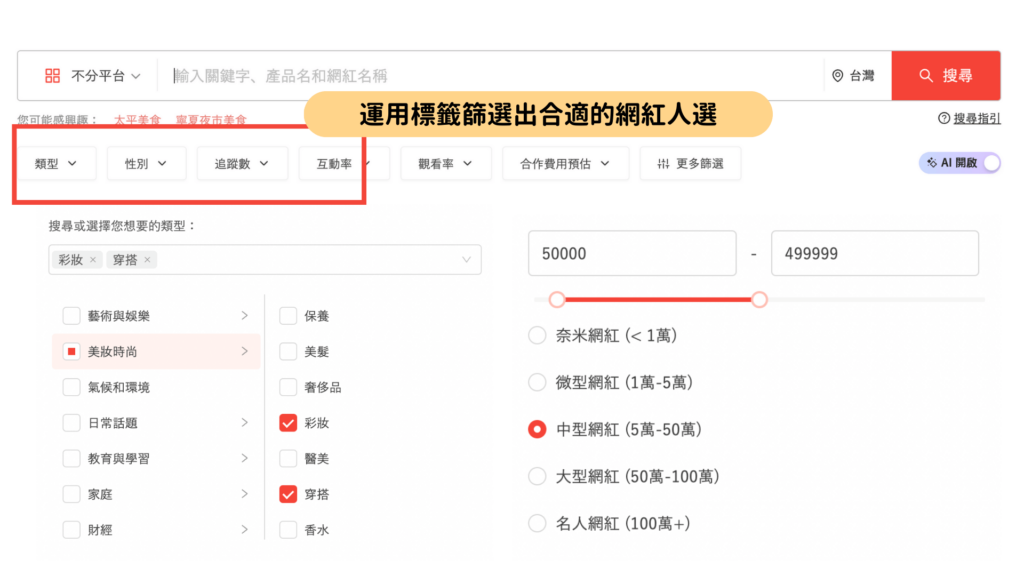The height and width of the screenshot is (576, 1024).
Task: Click the platform grid icon
Action: (x=53, y=76)
